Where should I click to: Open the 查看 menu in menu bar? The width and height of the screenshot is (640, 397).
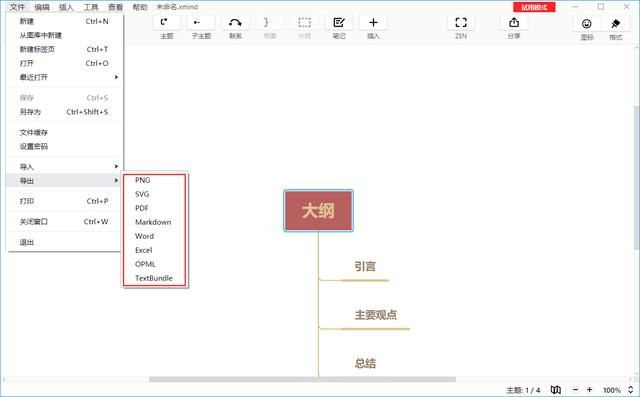click(x=115, y=7)
